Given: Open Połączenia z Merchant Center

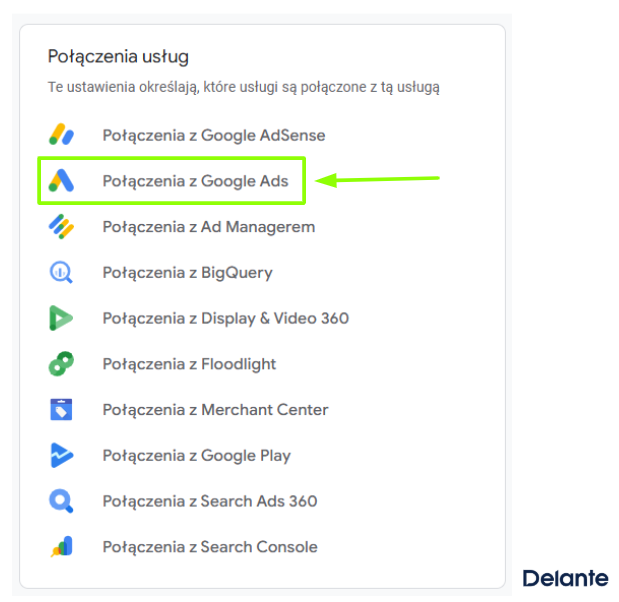Looking at the screenshot, I should [x=215, y=410].
